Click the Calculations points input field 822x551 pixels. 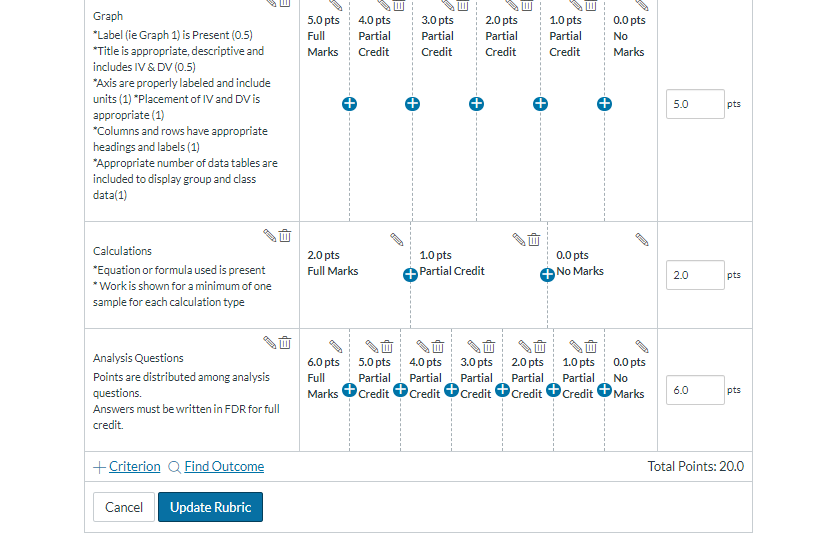(695, 275)
